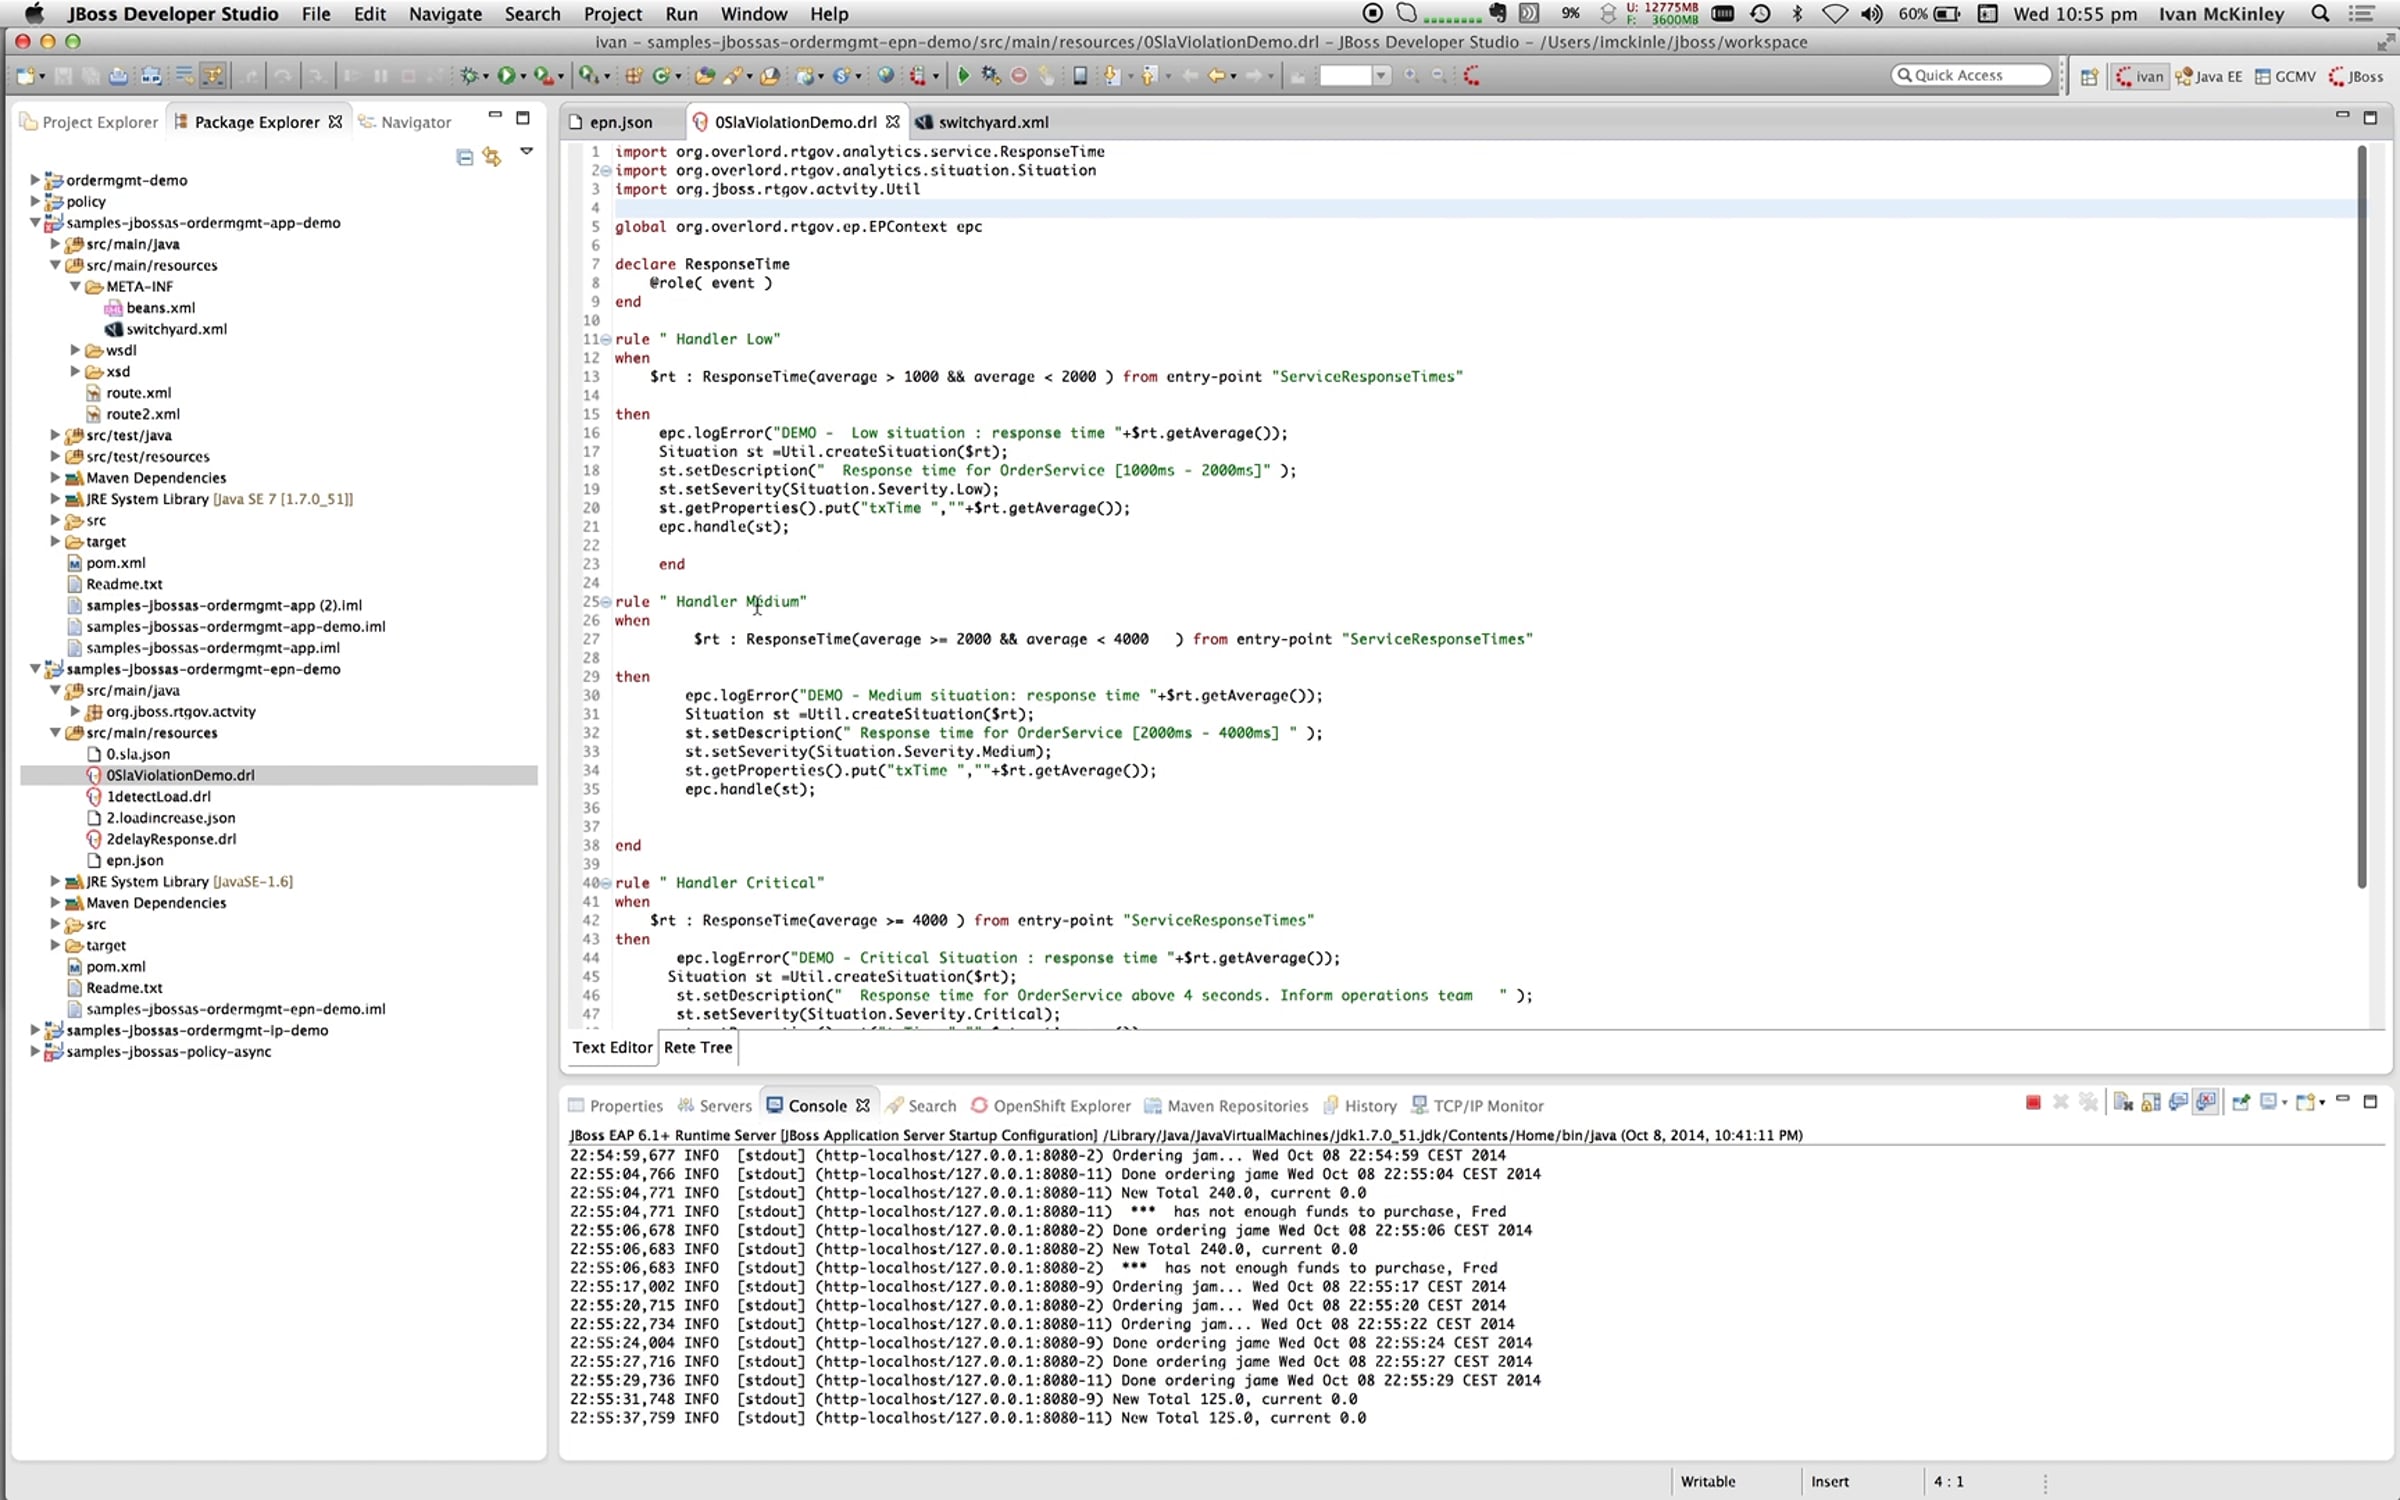Screen dimensions: 2400x1500
Task: Select 1detectLoad.drl in the tree
Action: pos(158,796)
